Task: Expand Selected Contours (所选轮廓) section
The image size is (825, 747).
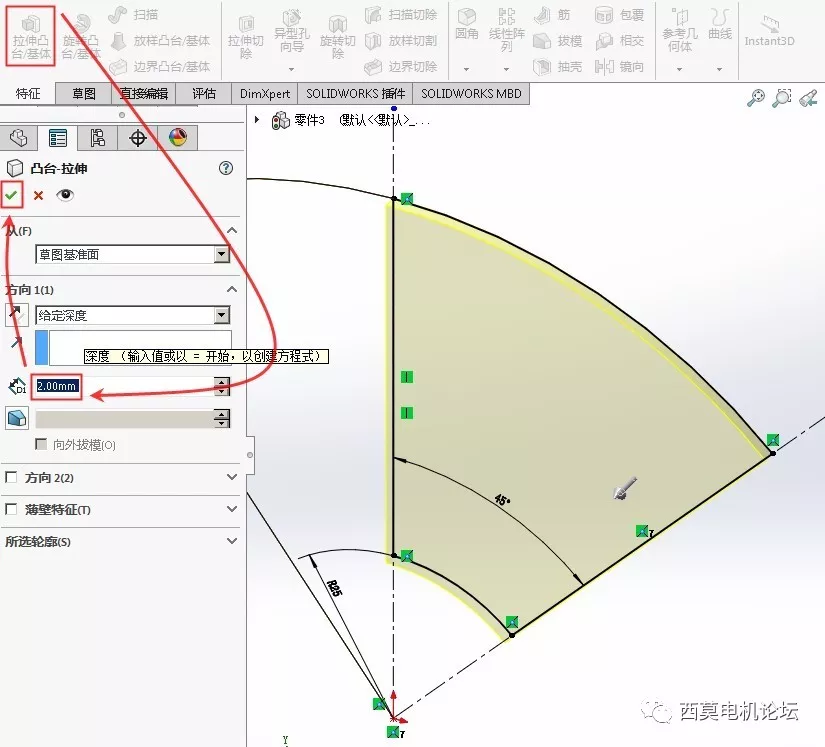Action: coord(232,541)
